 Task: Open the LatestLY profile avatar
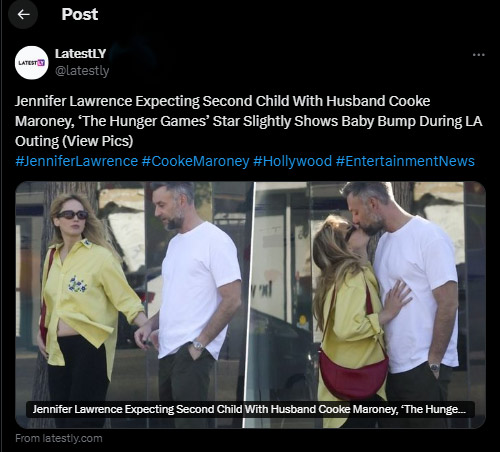(x=32, y=63)
